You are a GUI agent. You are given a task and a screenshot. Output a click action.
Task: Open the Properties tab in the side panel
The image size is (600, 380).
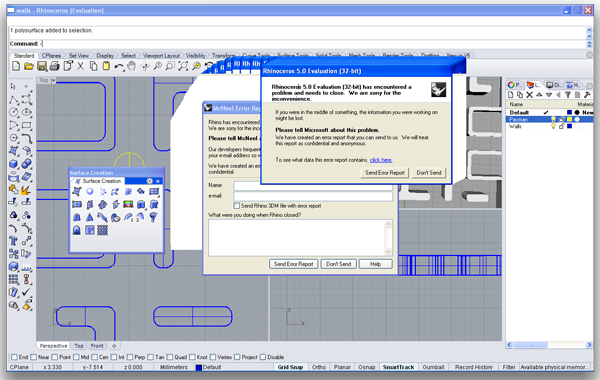[514, 85]
